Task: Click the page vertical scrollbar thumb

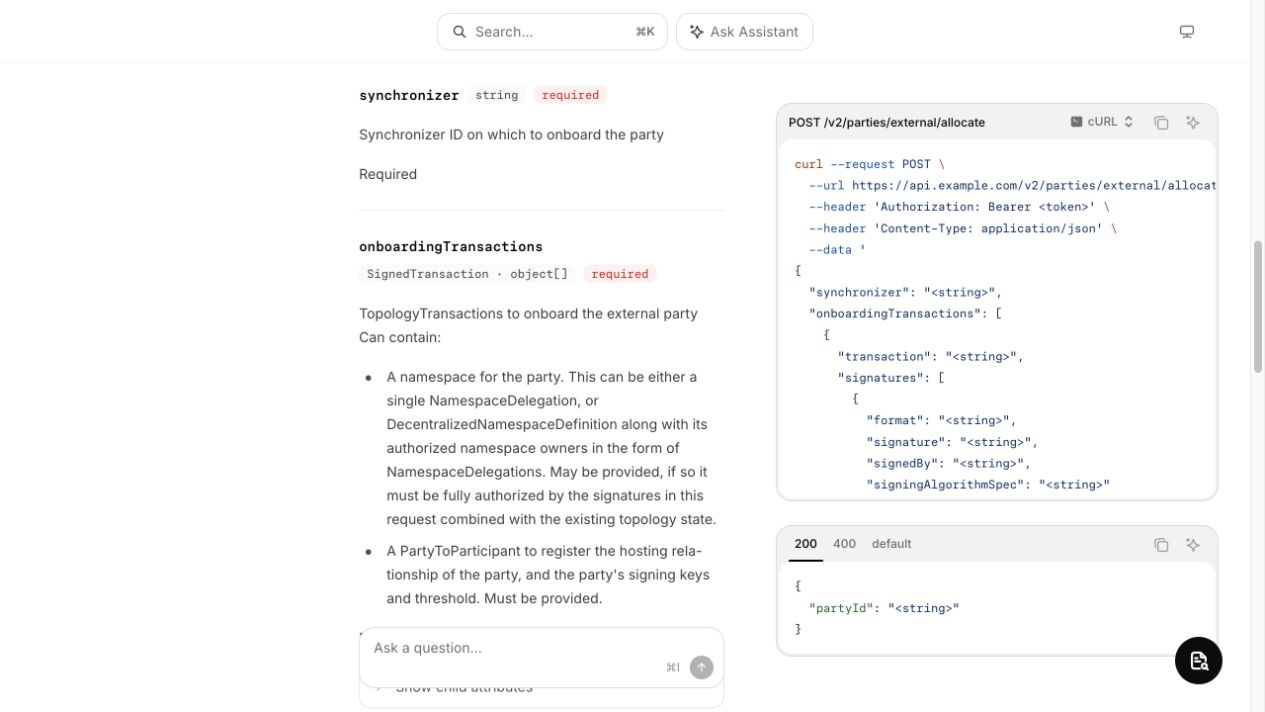Action: click(x=1258, y=307)
